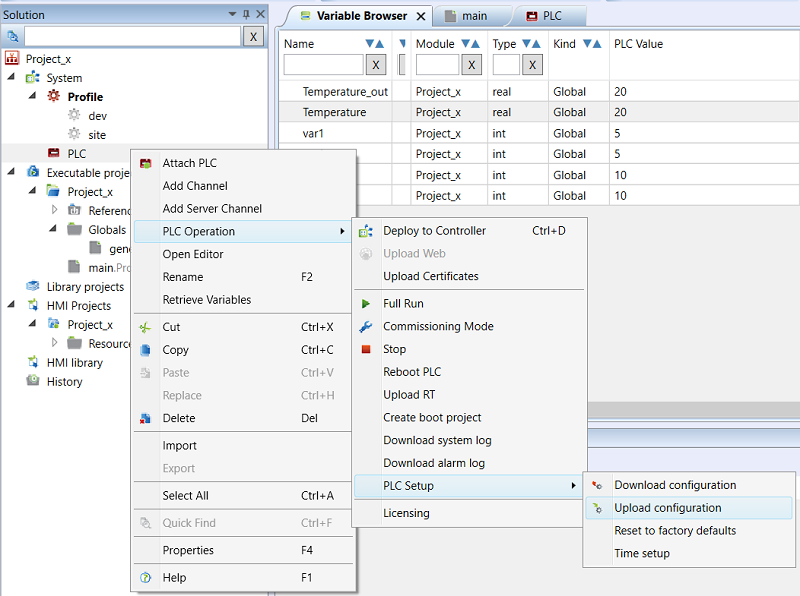Collapse the Executable projects node
This screenshot has width=800, height=596.
(11, 171)
